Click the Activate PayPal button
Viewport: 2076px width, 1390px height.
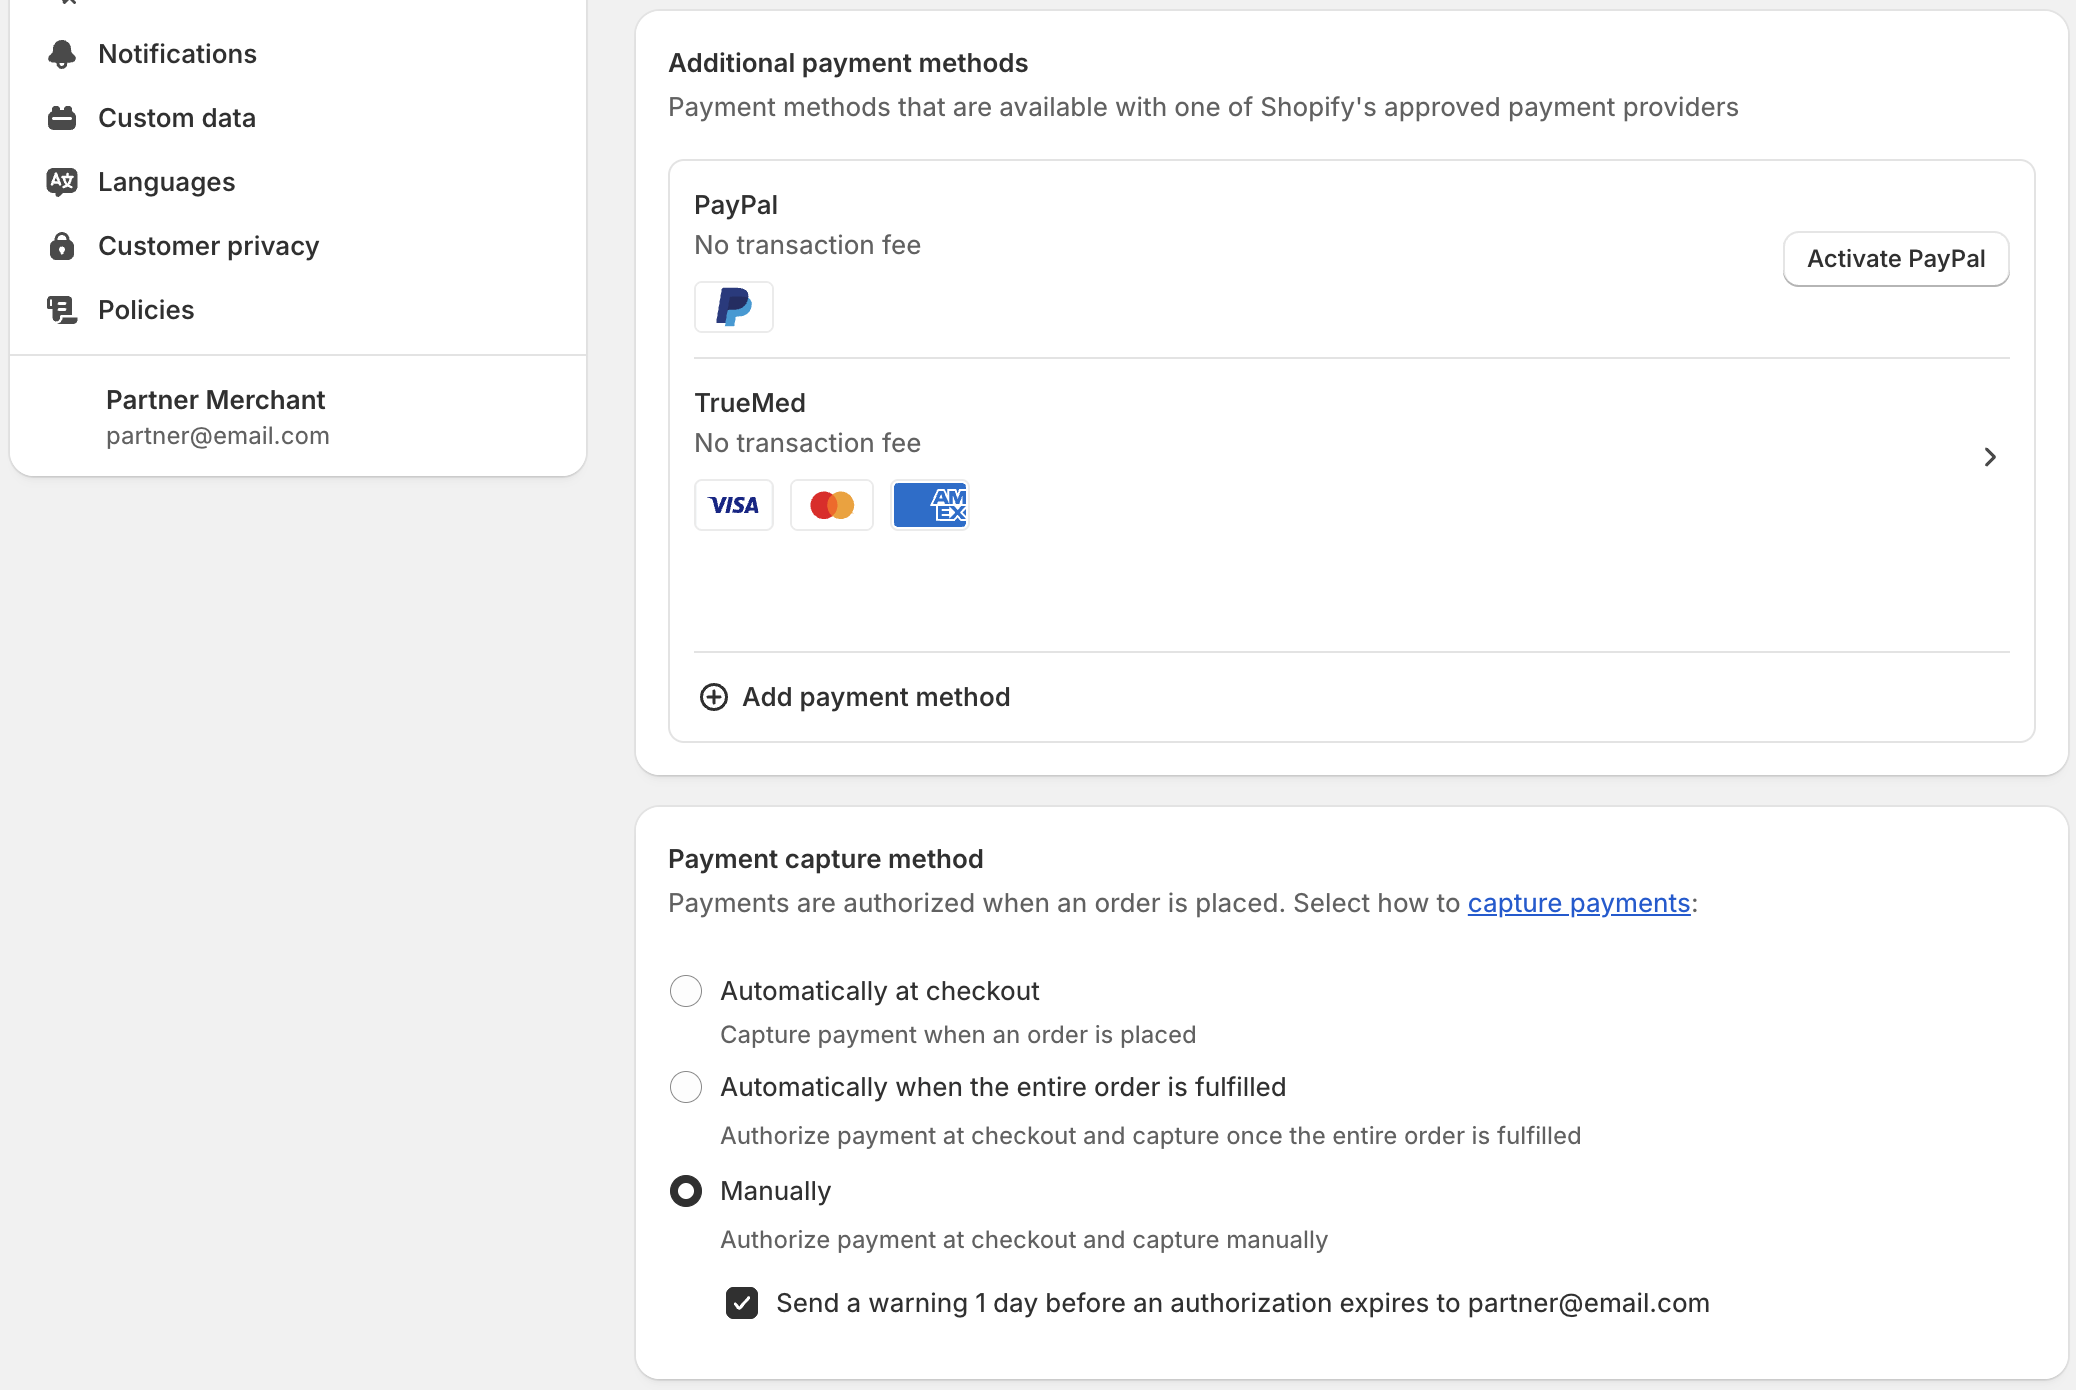[x=1895, y=258]
